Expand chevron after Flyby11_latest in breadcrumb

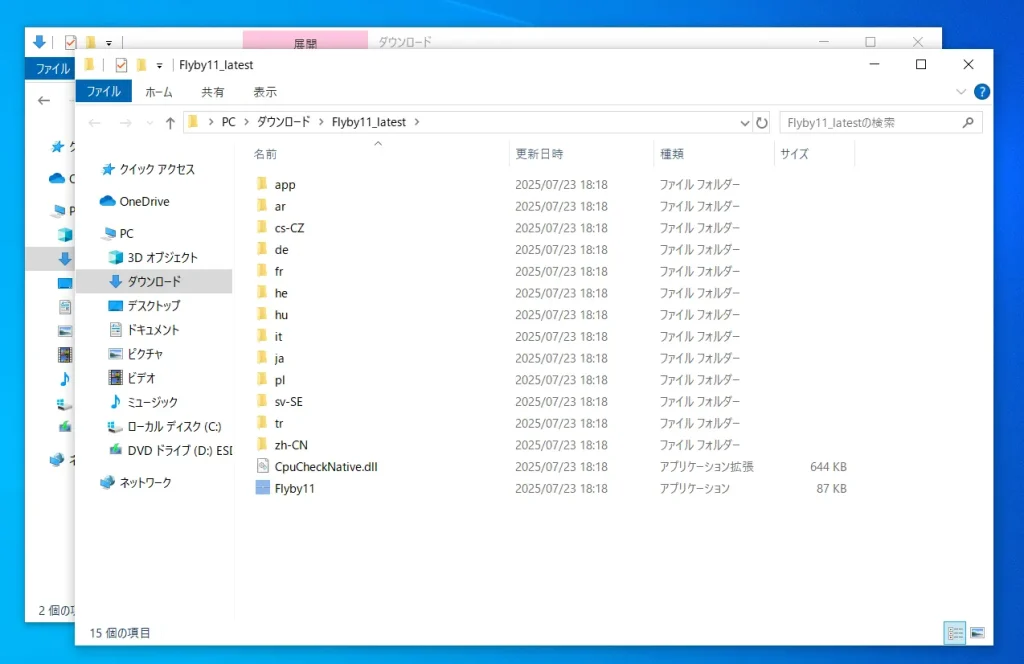click(x=417, y=122)
